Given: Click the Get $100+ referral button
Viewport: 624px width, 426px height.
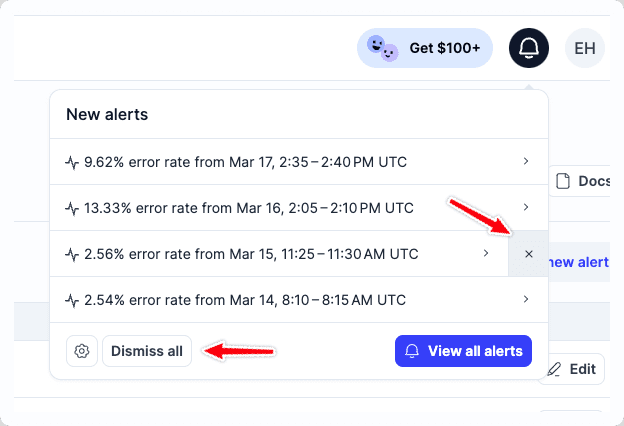Looking at the screenshot, I should 425,48.
